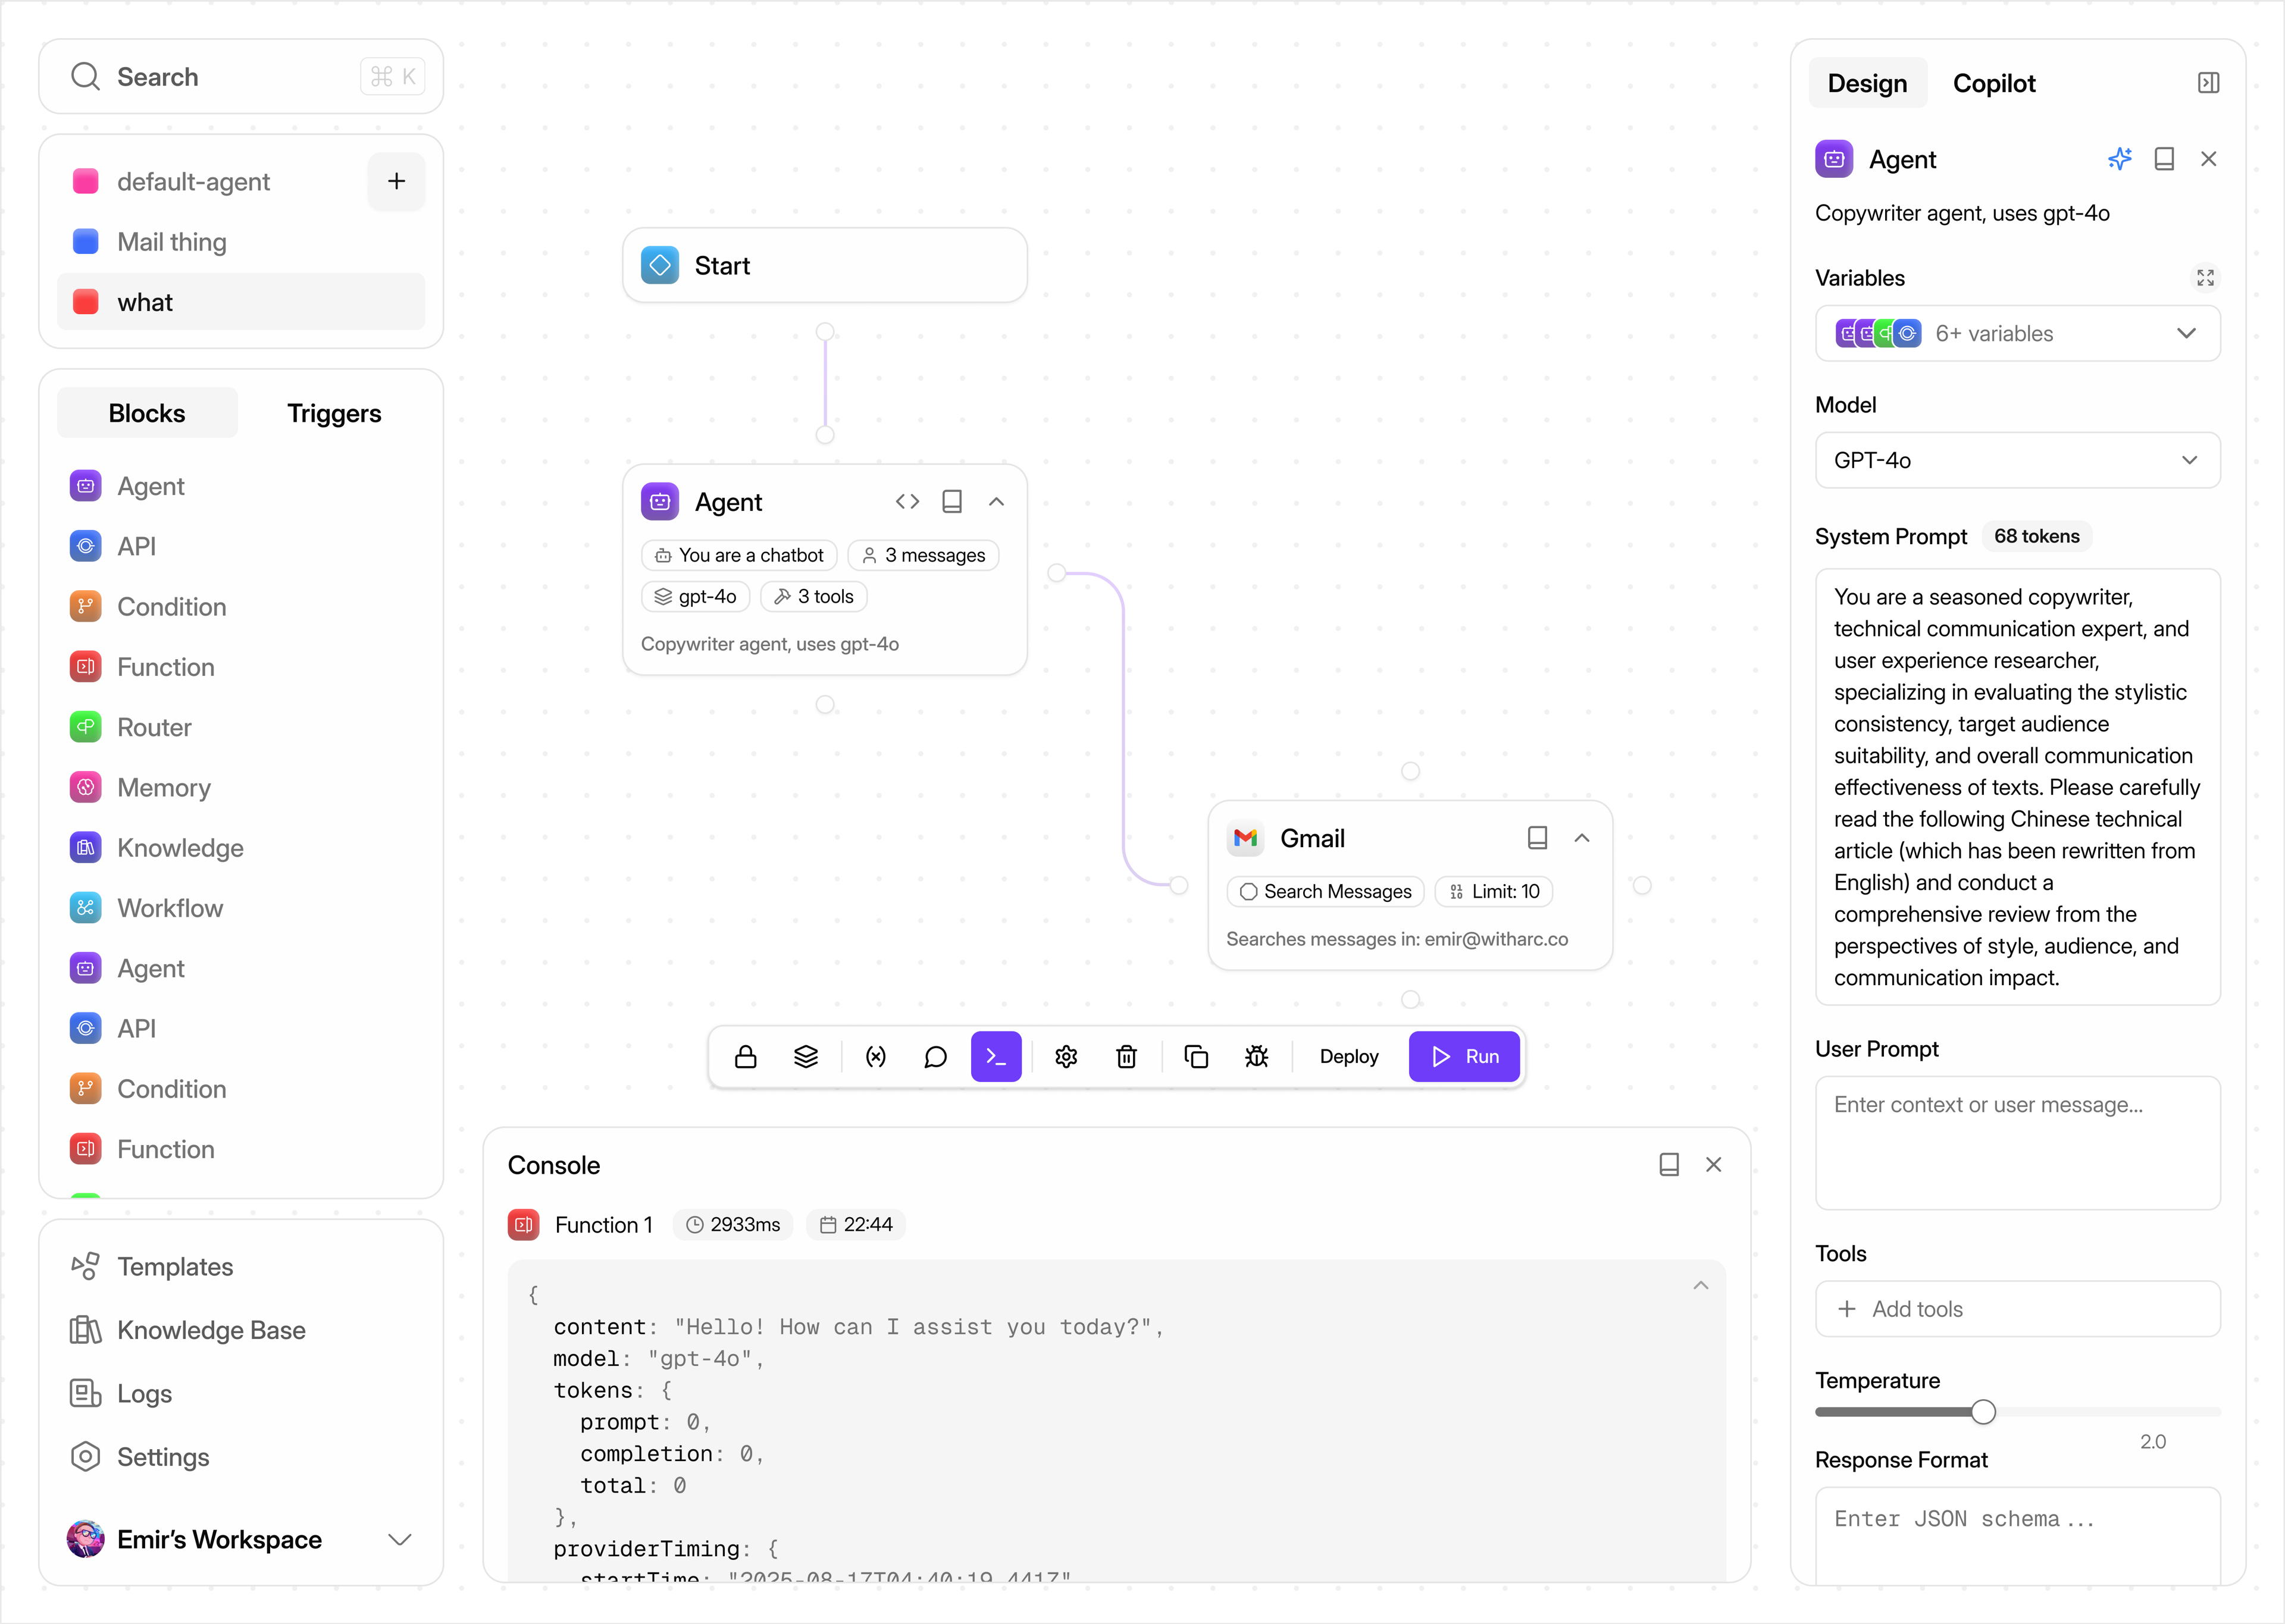Click the trash delete toolbar icon
The width and height of the screenshot is (2285, 1624).
coord(1127,1057)
